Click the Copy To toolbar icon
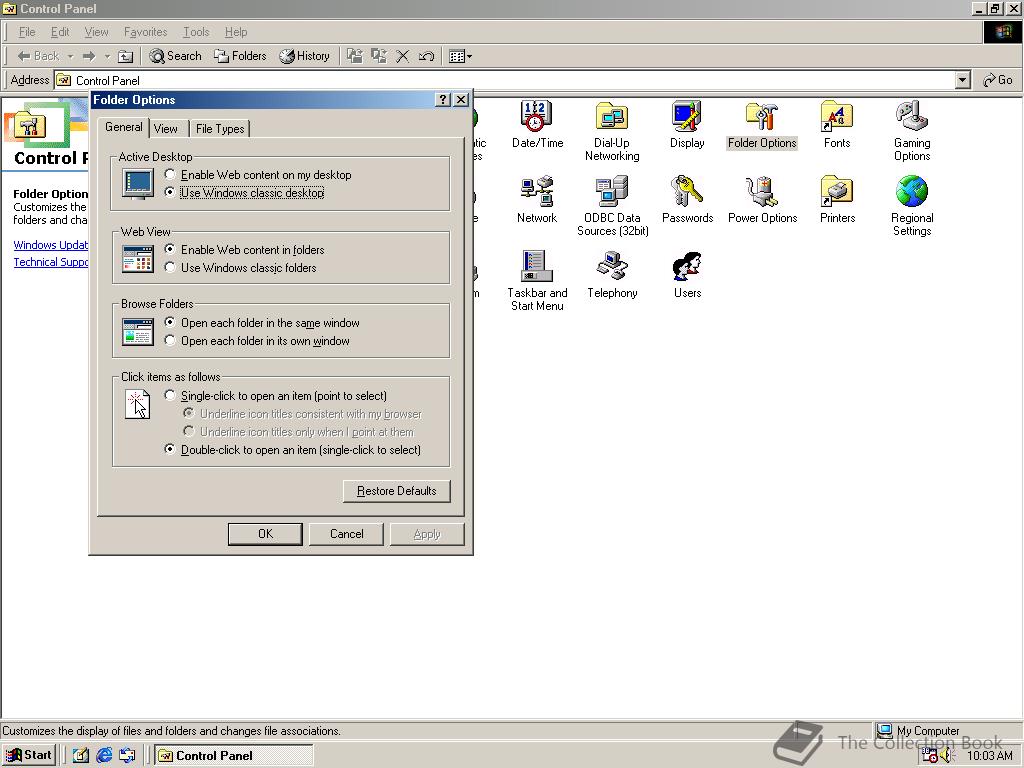Screen dimensions: 1024x768 point(379,56)
